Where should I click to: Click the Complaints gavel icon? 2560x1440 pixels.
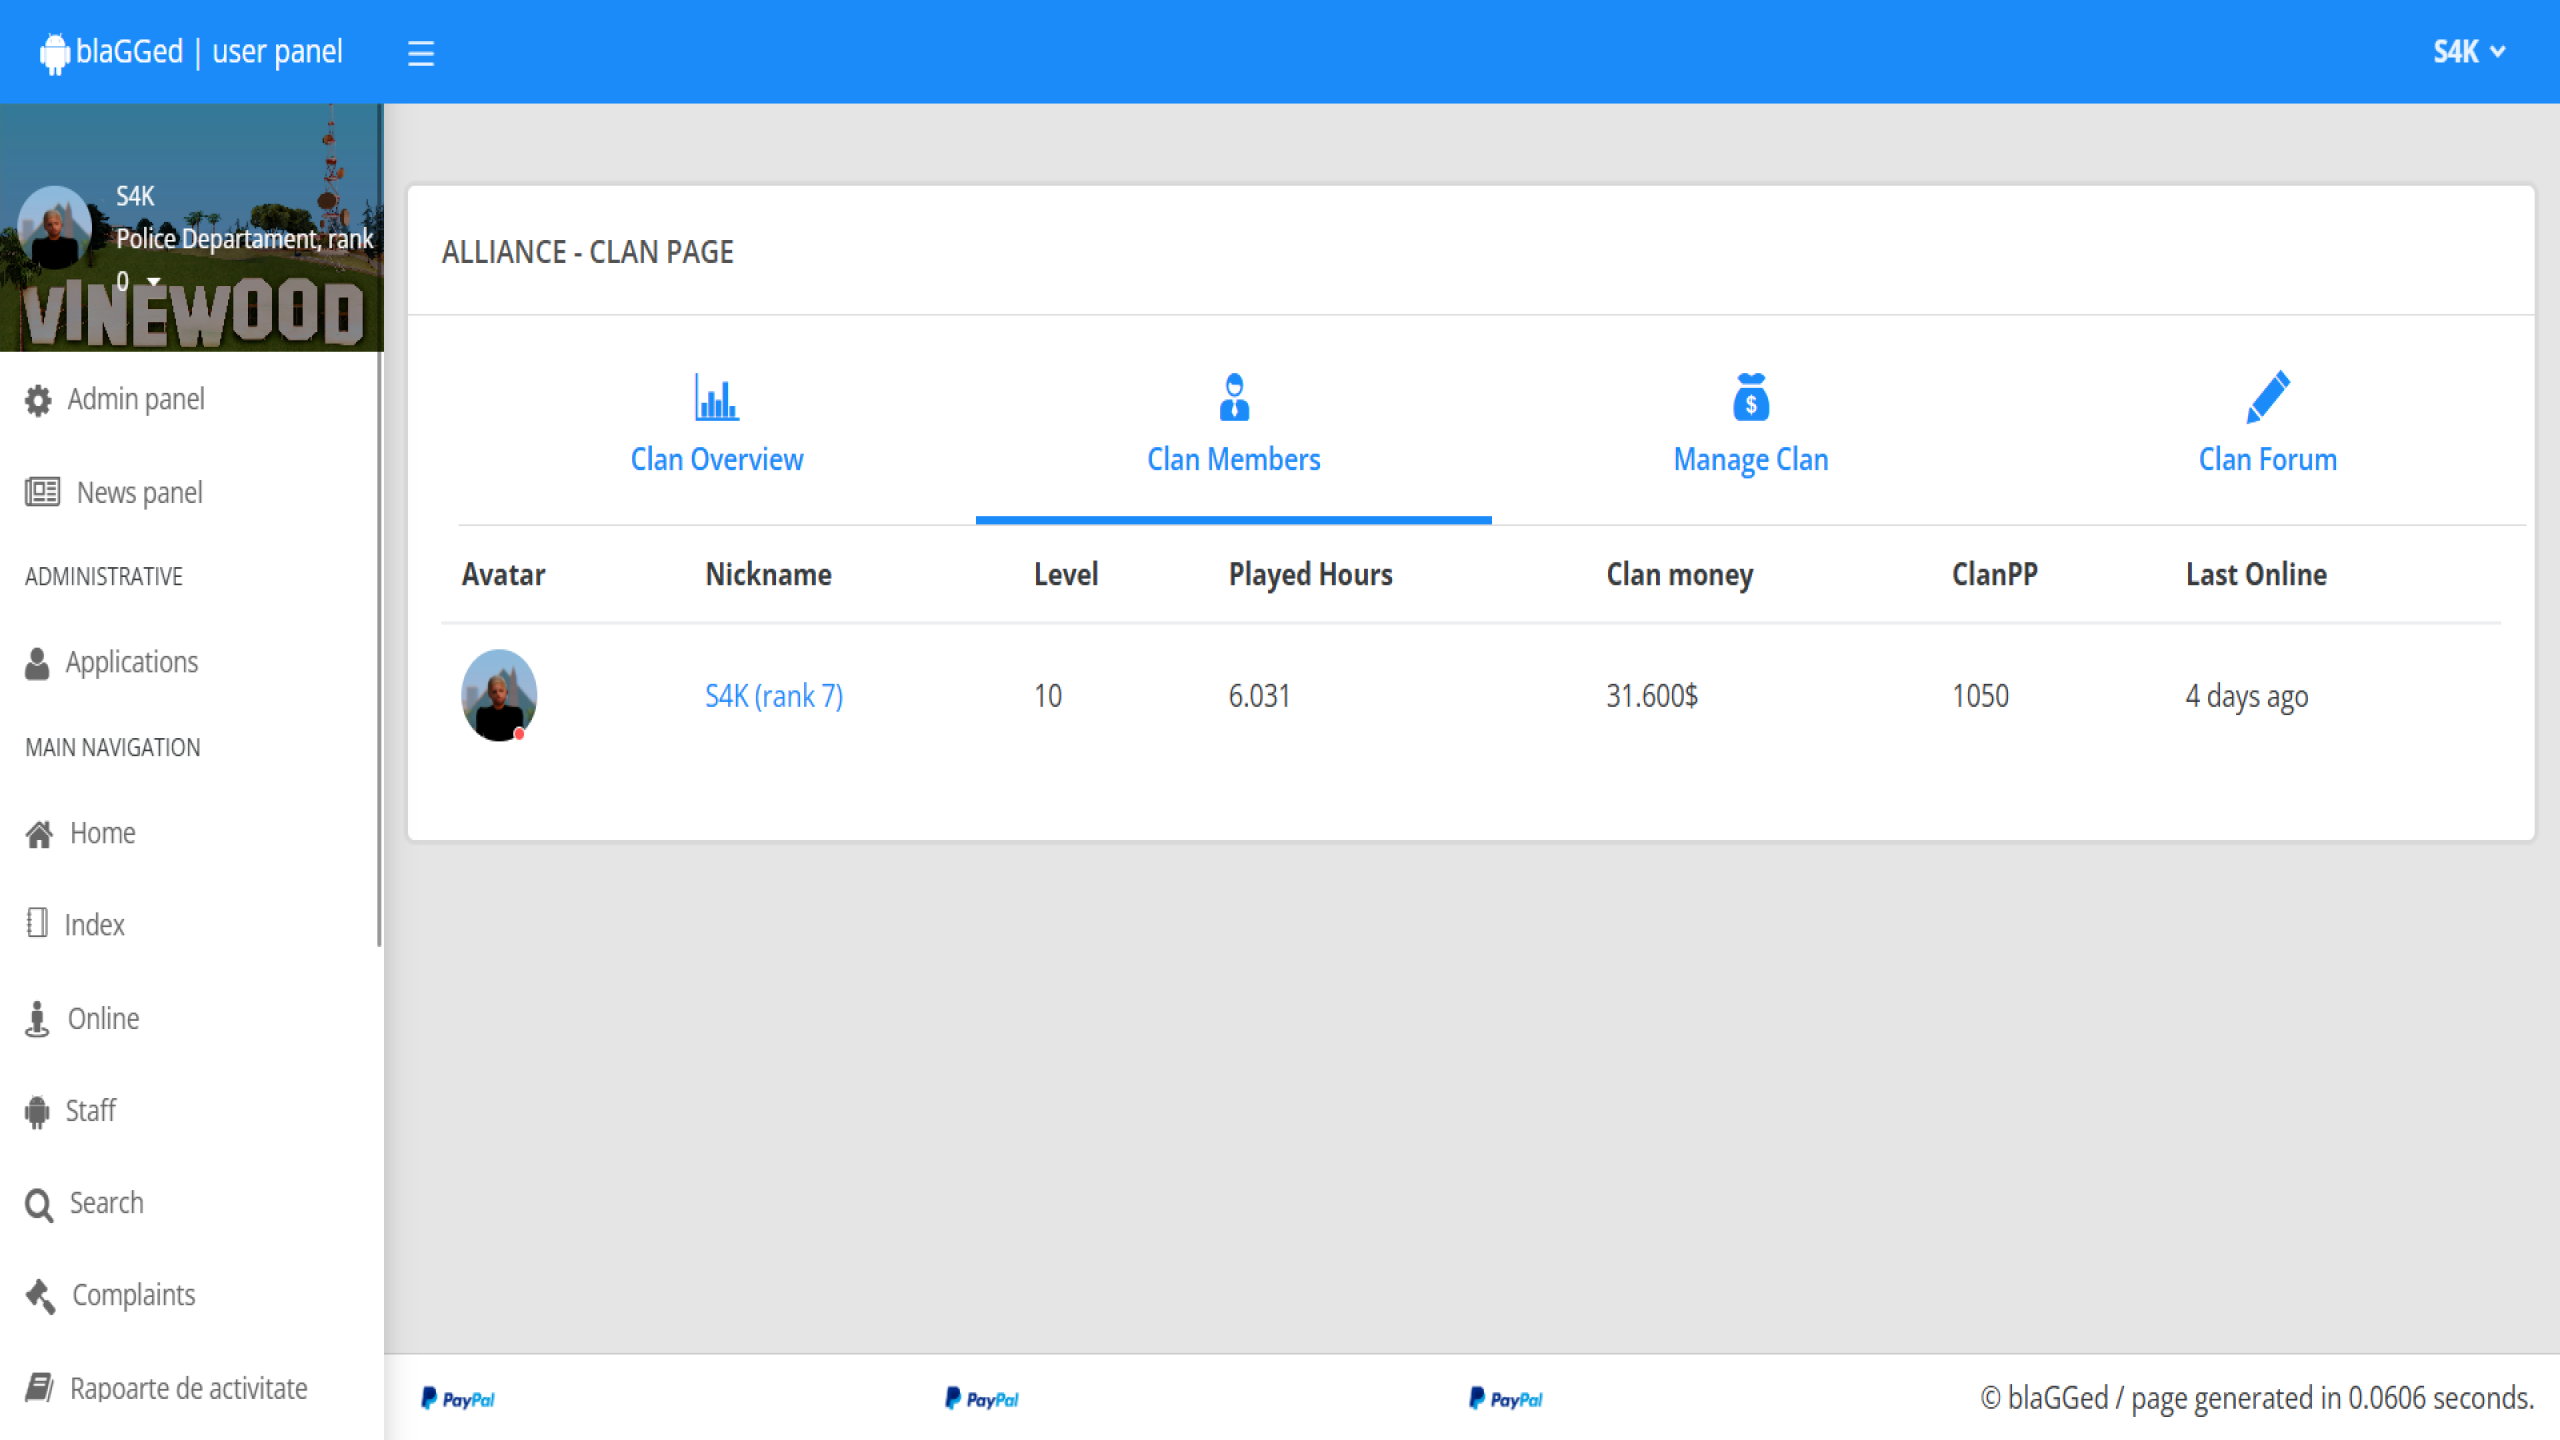tap(40, 1296)
